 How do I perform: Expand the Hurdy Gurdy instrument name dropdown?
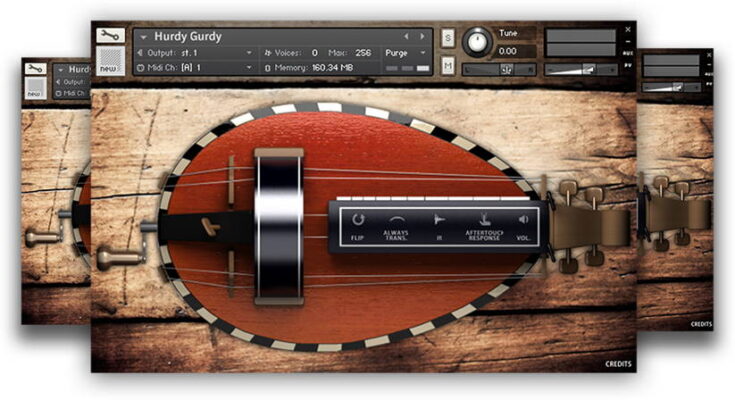(142, 36)
